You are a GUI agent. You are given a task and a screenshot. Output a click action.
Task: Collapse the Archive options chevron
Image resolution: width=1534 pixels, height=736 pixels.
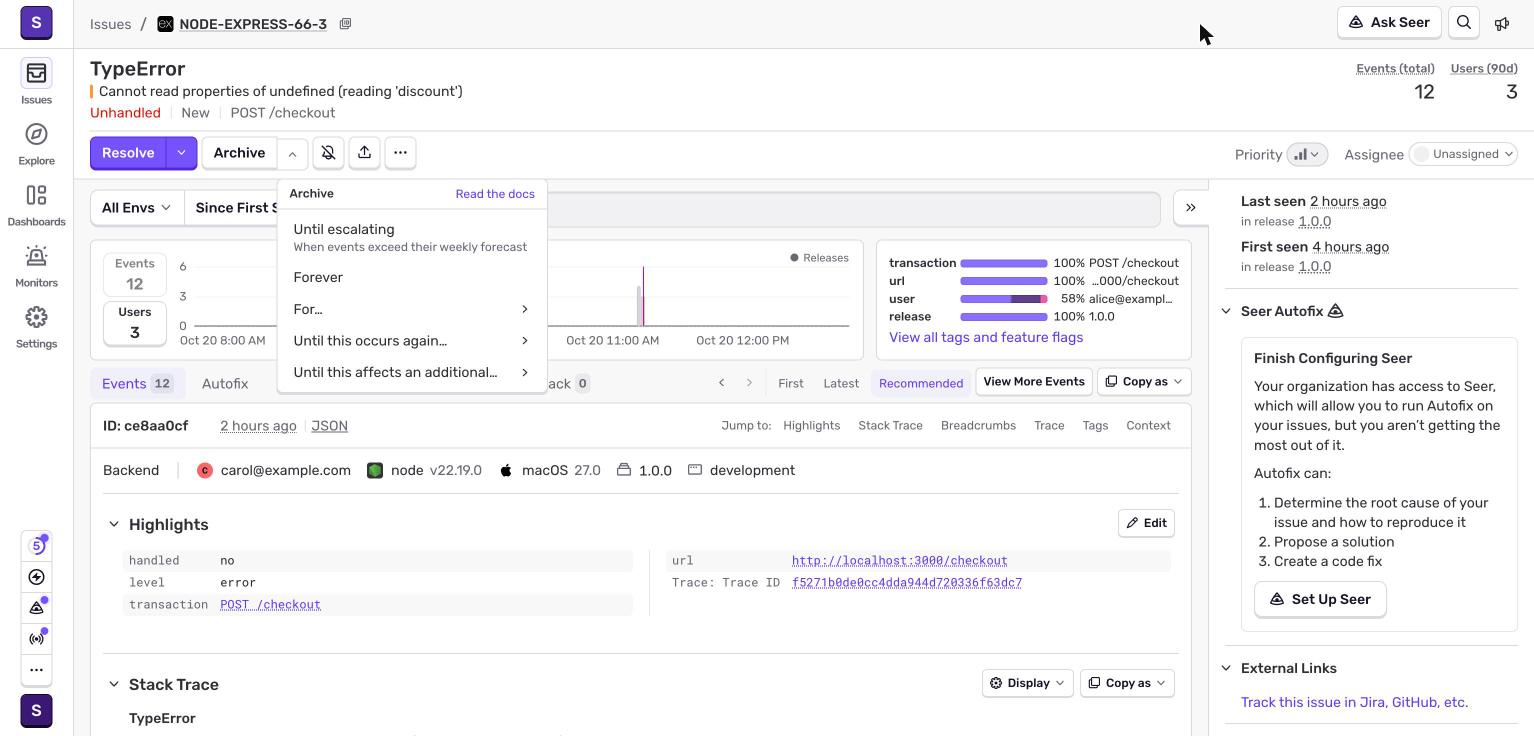[291, 153]
